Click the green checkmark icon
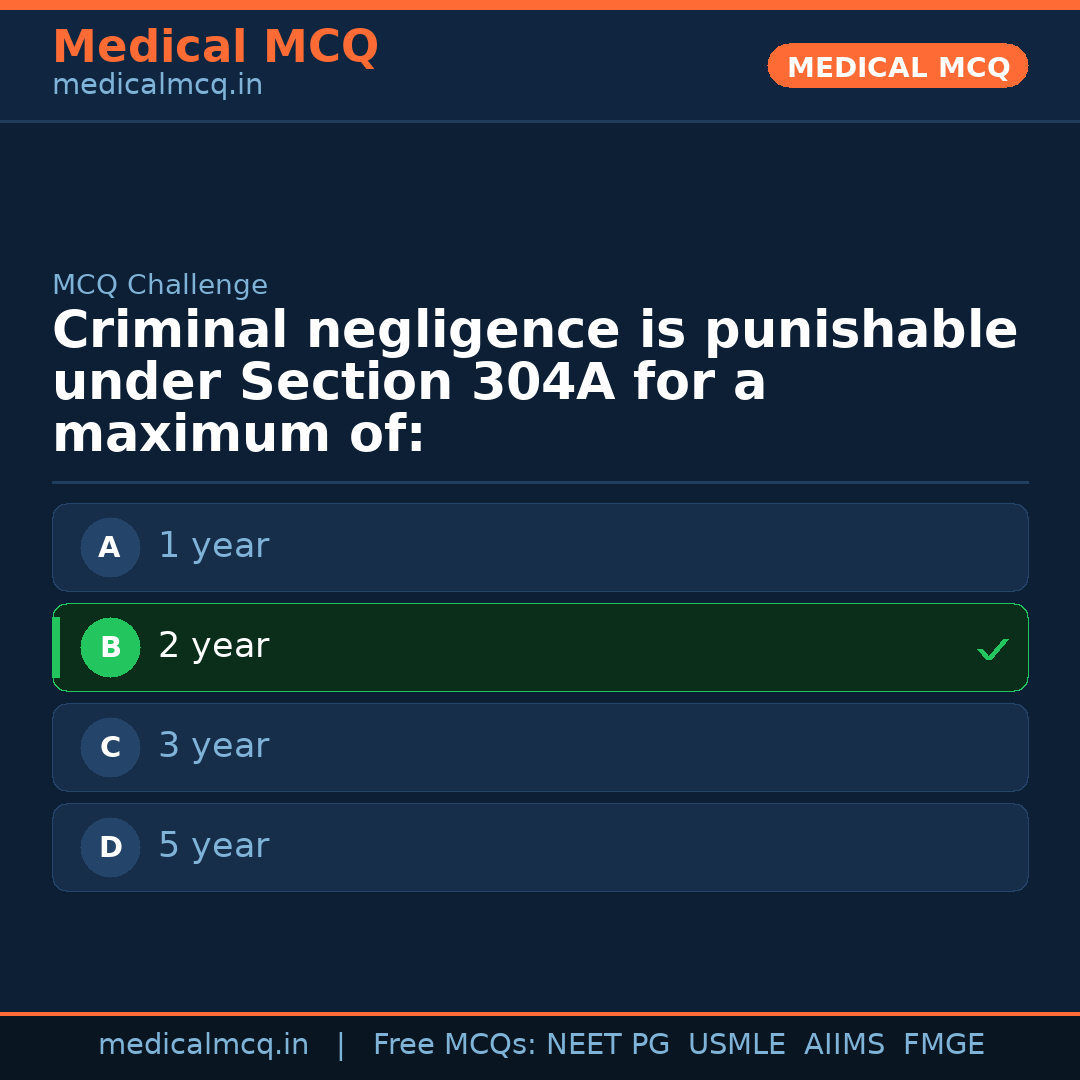Image resolution: width=1080 pixels, height=1080 pixels. (992, 649)
